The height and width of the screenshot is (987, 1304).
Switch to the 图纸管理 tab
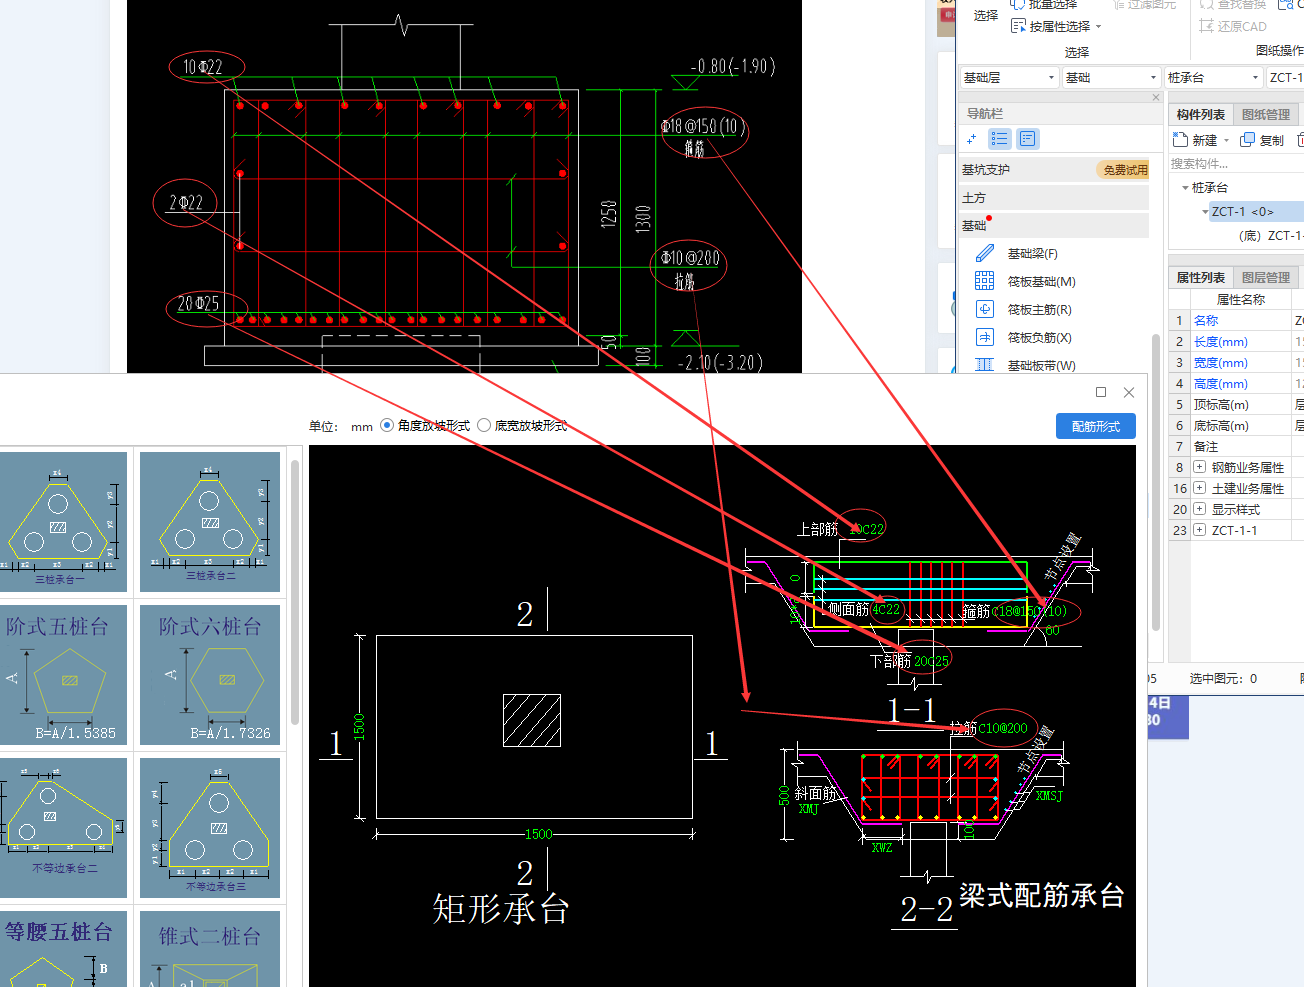pos(1266,114)
